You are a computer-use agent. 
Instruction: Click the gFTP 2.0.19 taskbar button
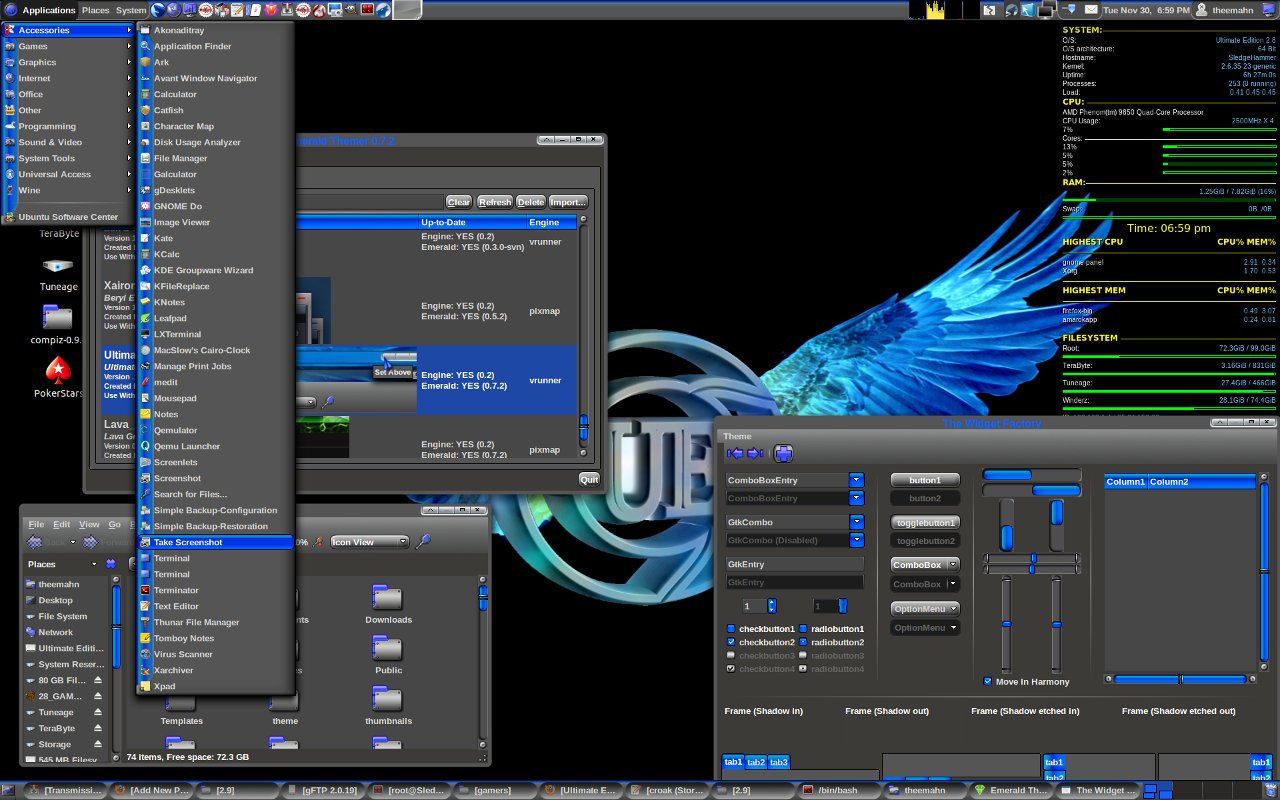point(325,790)
